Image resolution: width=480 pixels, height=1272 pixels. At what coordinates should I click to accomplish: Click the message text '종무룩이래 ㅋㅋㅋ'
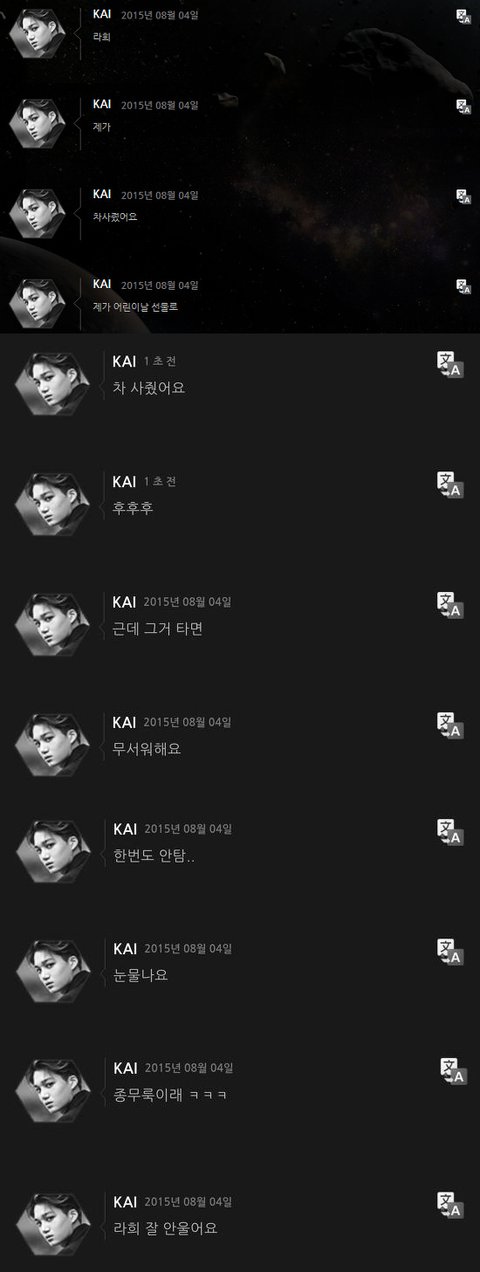coord(171,1095)
